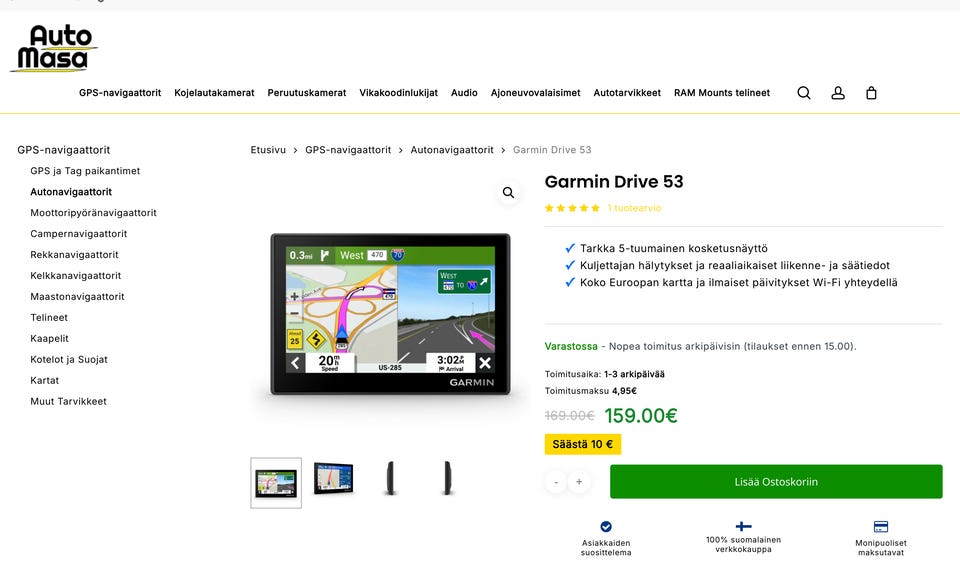Select GPS-navigaattorit sidebar heading
The height and width of the screenshot is (569, 960).
coord(64,149)
